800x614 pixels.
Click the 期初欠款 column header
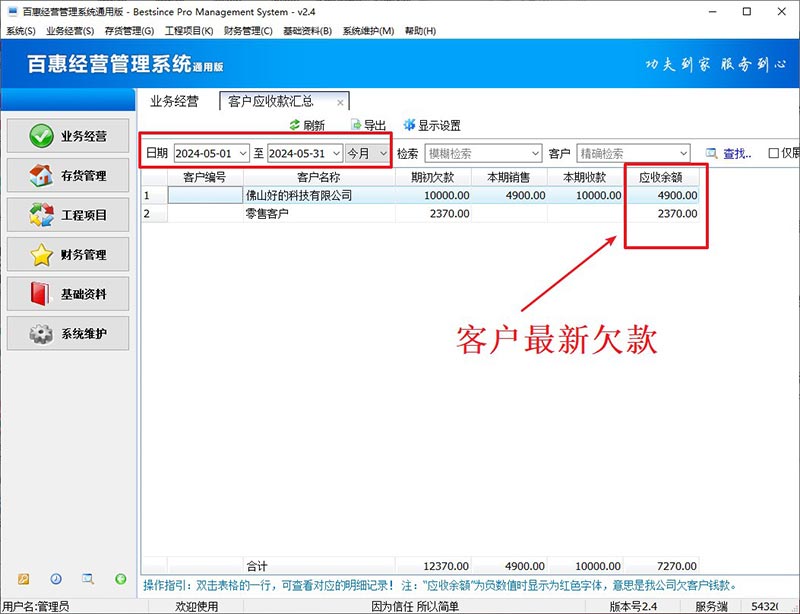click(x=433, y=177)
